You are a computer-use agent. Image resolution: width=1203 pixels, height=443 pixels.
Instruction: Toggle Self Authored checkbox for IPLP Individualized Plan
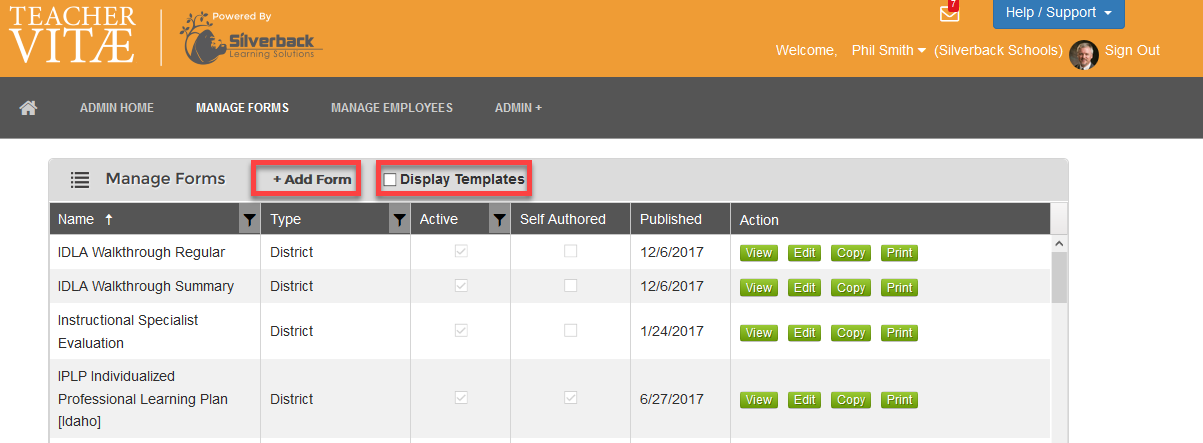pos(570,399)
